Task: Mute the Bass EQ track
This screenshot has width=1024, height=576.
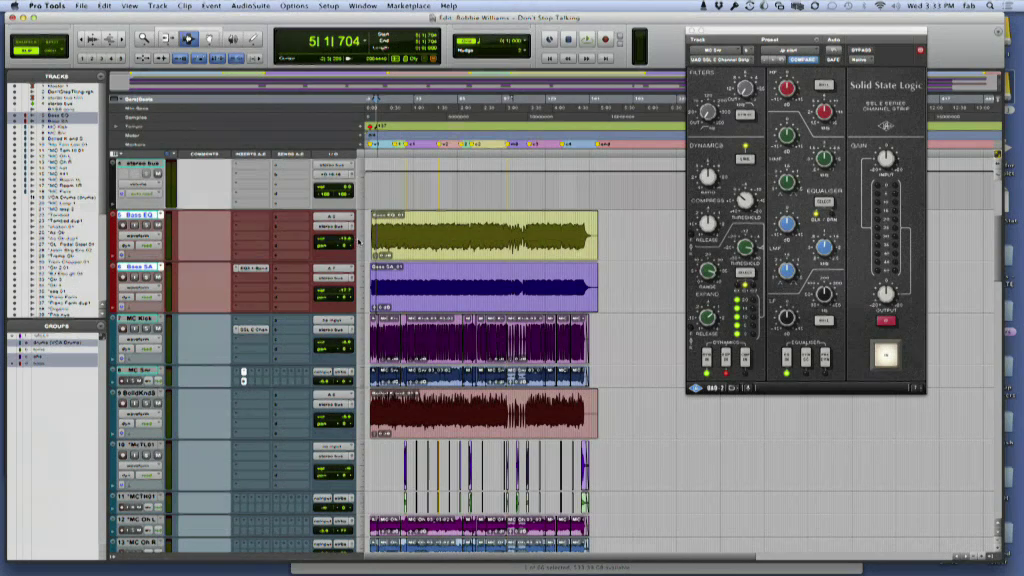Action: [158, 225]
